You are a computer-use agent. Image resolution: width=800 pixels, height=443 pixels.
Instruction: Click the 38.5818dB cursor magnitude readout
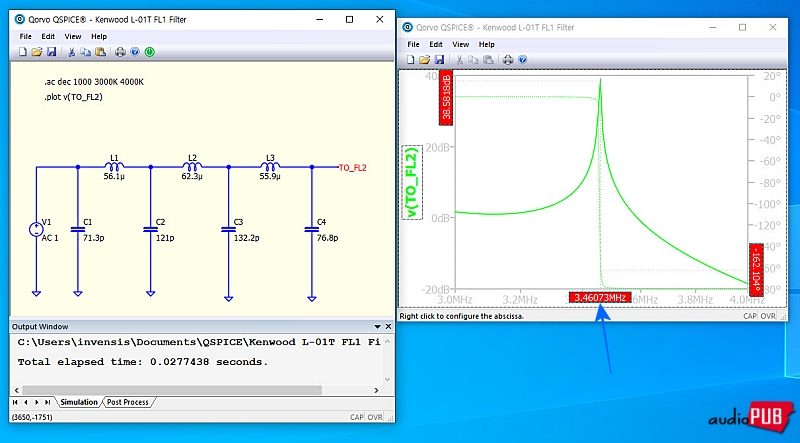pos(446,97)
